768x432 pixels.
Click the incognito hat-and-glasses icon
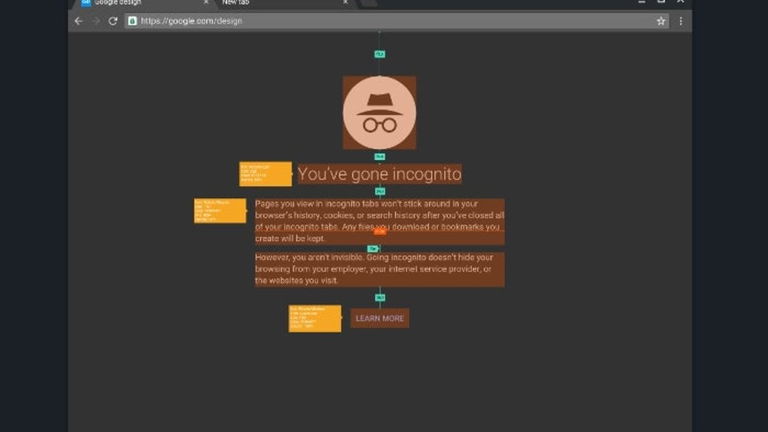(x=380, y=113)
